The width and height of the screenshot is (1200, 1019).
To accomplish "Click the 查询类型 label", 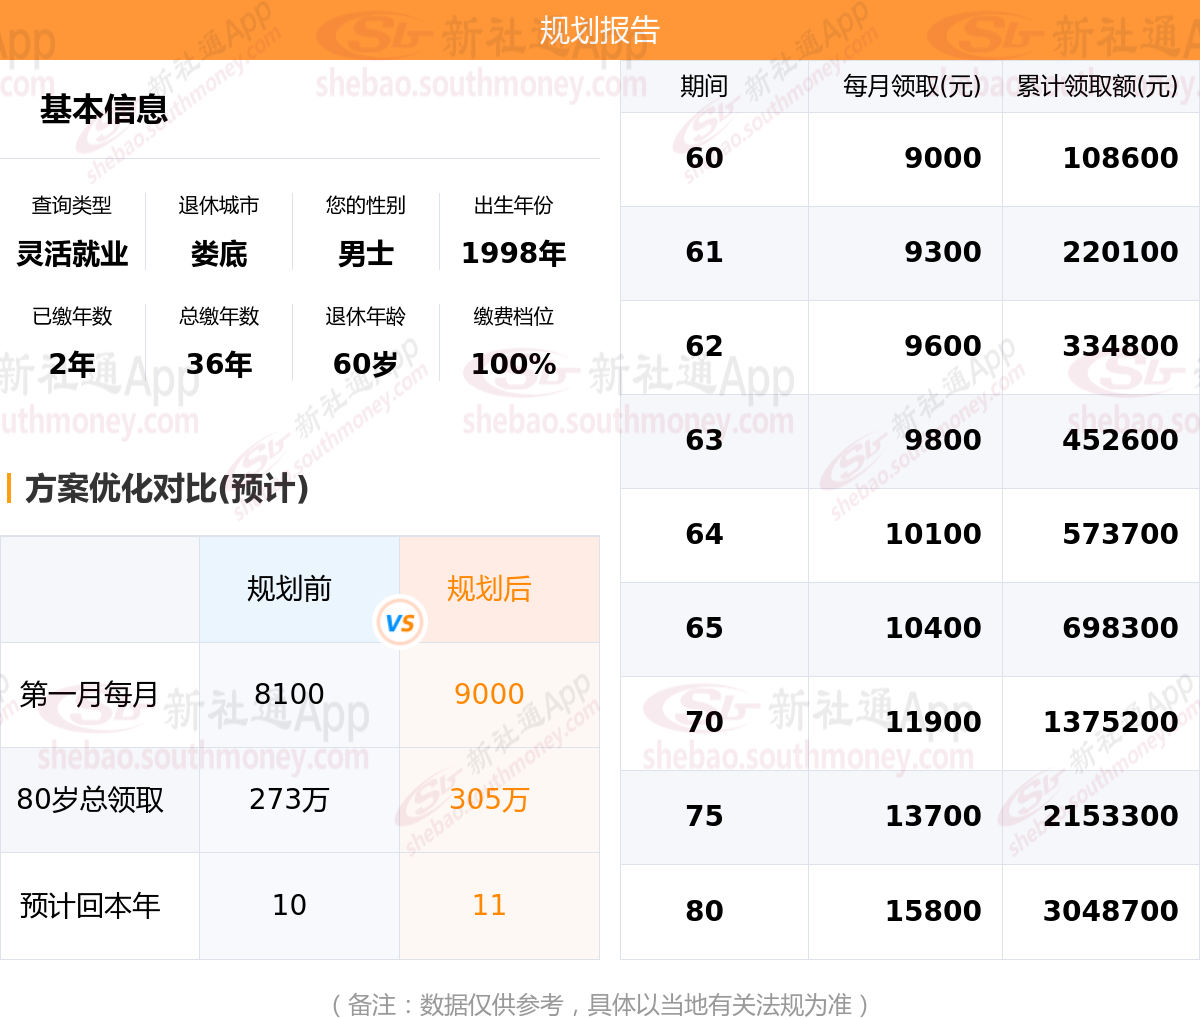I will (x=72, y=205).
